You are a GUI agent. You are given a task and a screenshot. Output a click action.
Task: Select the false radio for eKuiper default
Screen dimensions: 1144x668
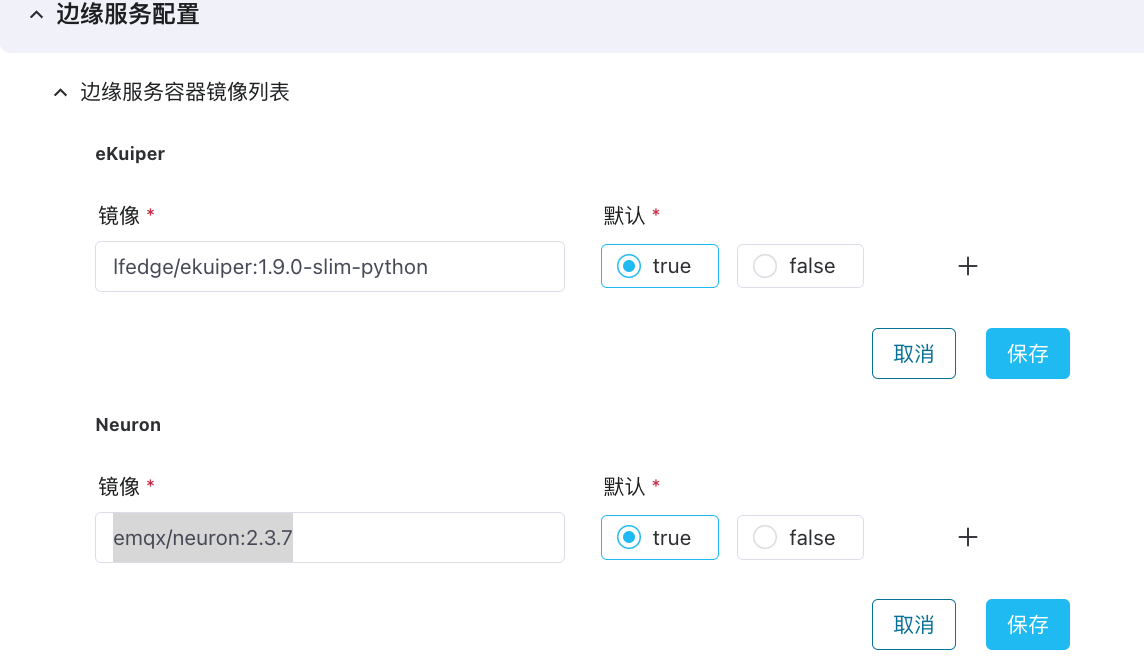click(765, 266)
